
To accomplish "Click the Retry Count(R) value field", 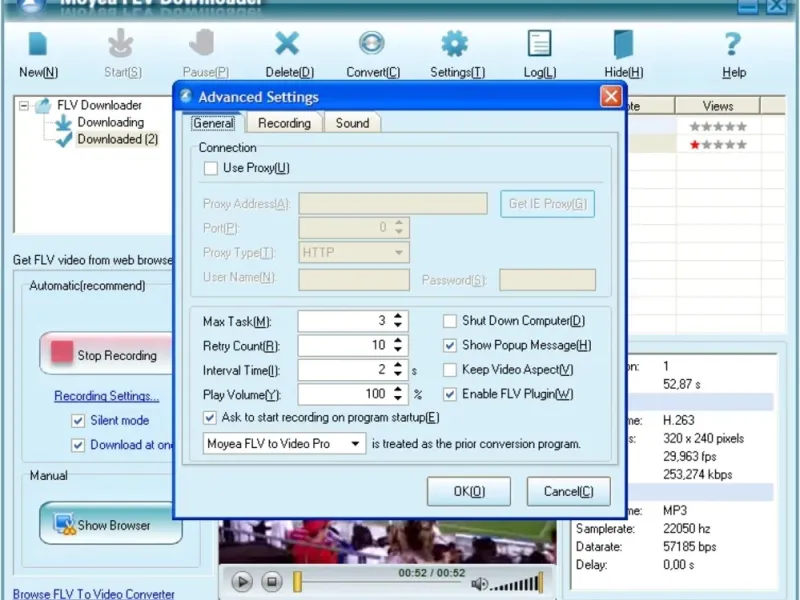I will [x=345, y=345].
